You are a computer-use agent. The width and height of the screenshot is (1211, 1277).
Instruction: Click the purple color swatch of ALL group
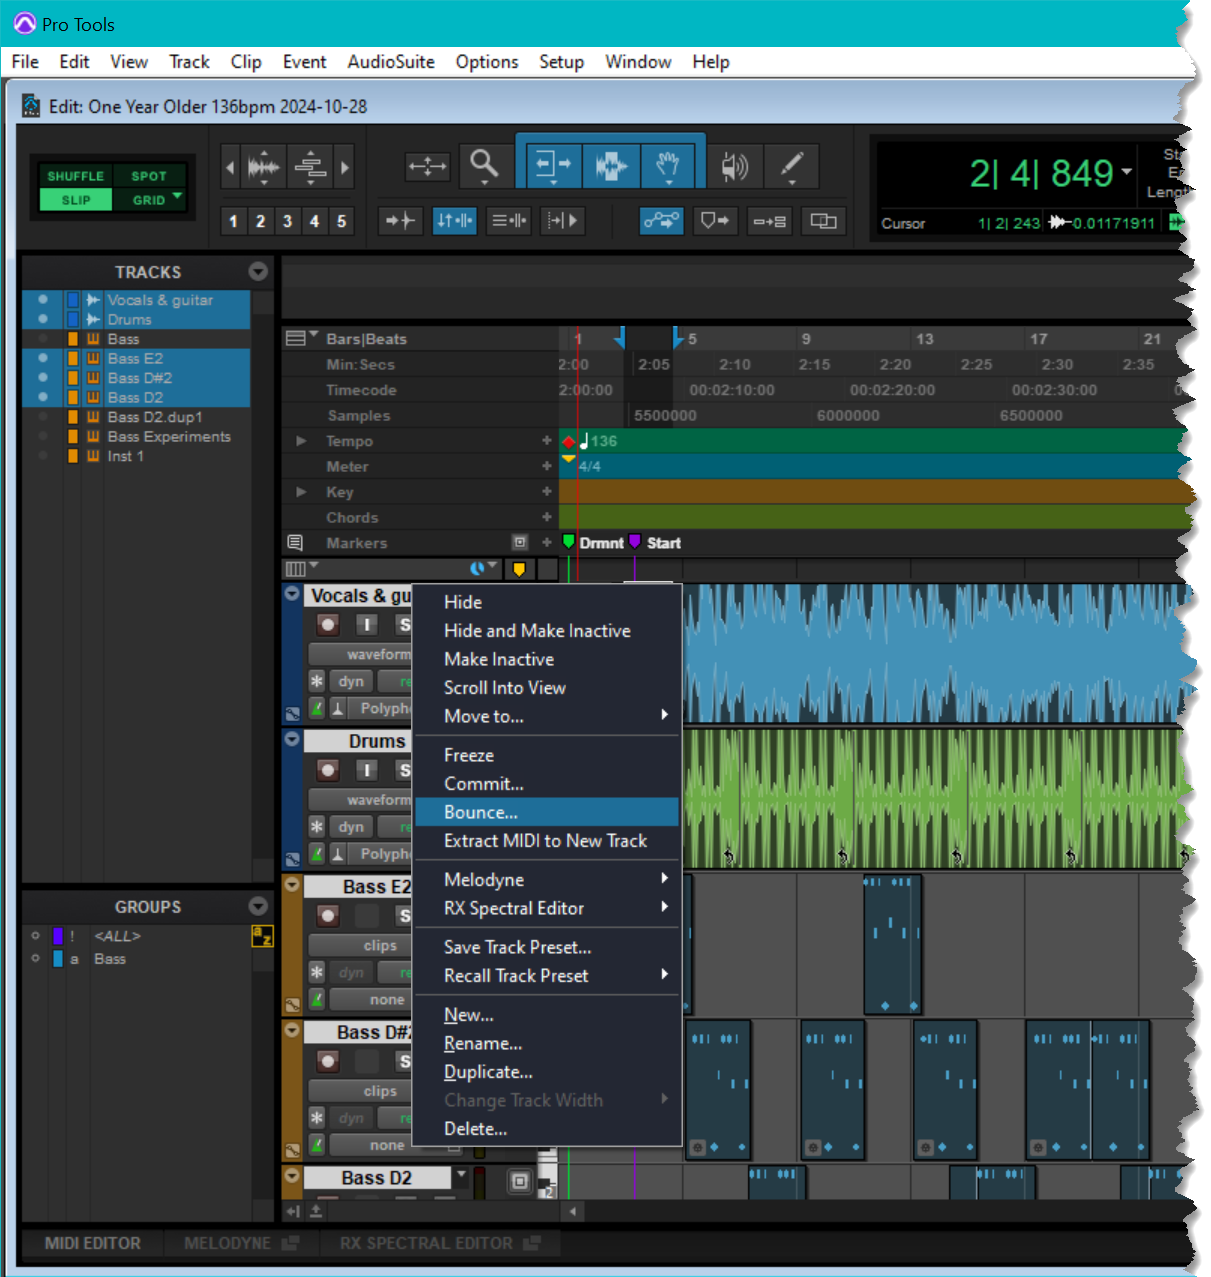point(58,936)
